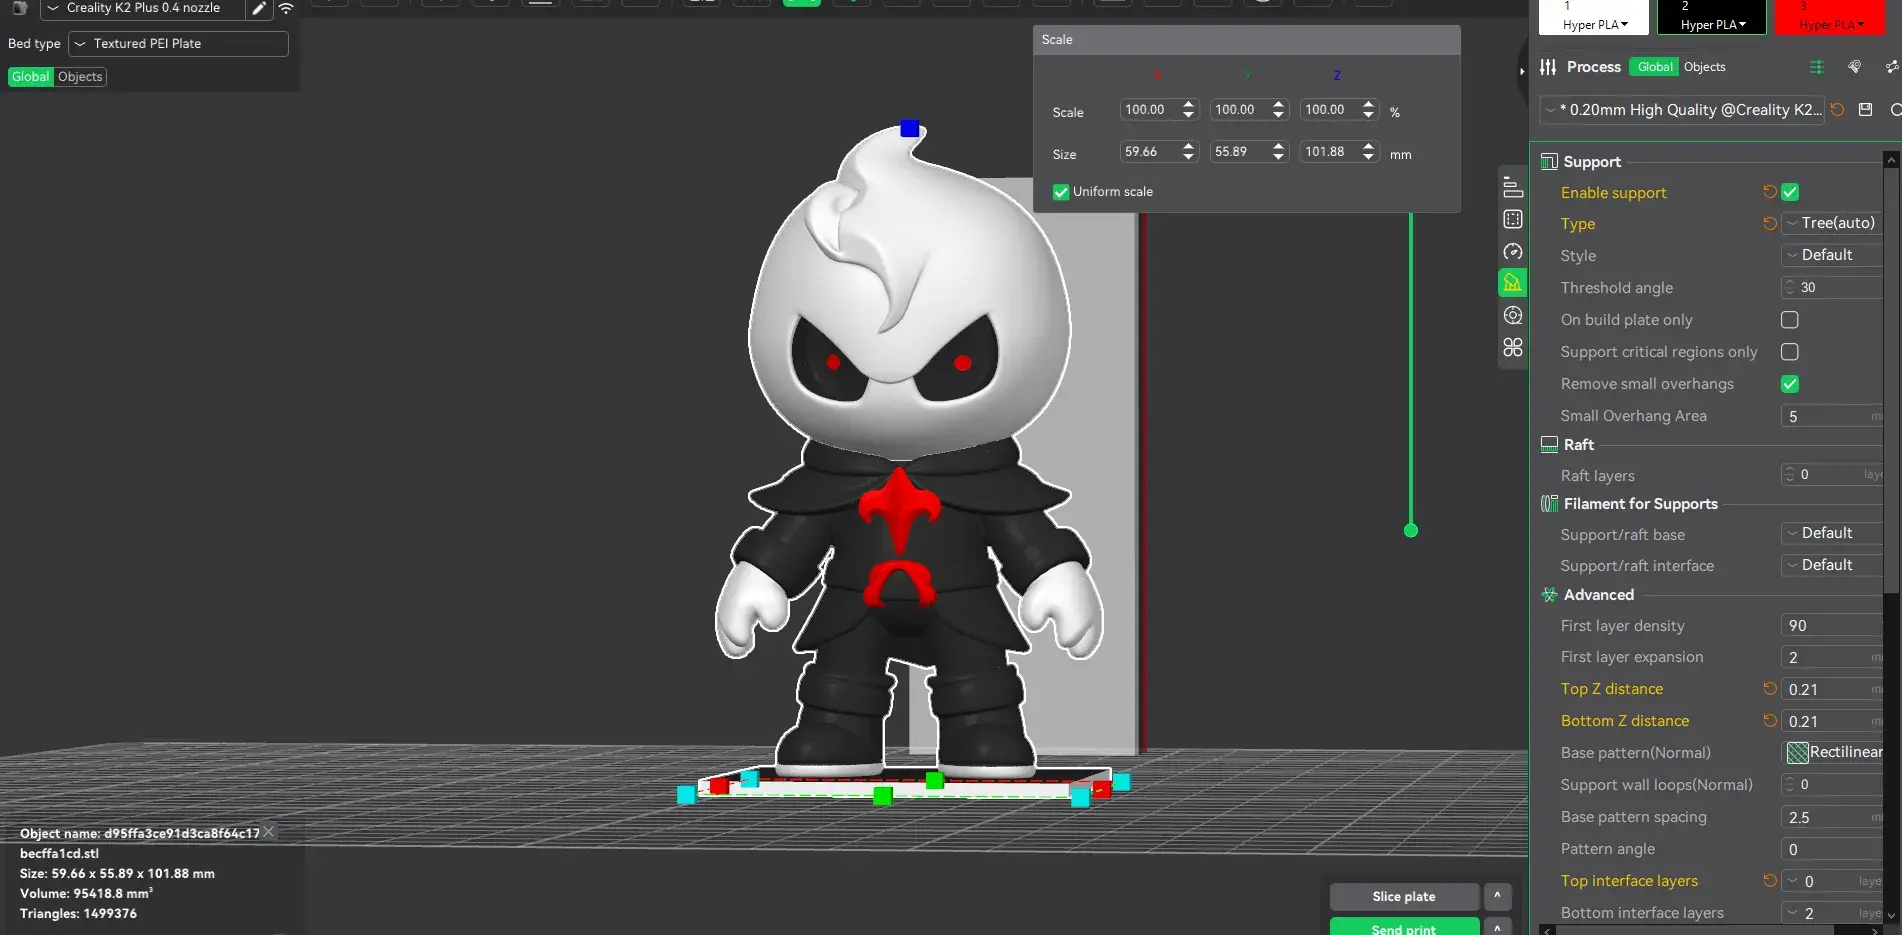
Task: Open the support Type dropdown Tree(auto)
Action: pyautogui.click(x=1832, y=223)
